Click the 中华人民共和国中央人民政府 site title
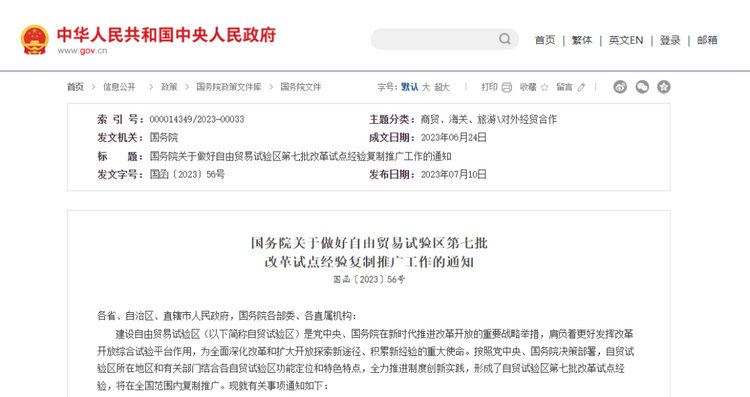Viewport: 750px width, 397px height. [x=166, y=35]
